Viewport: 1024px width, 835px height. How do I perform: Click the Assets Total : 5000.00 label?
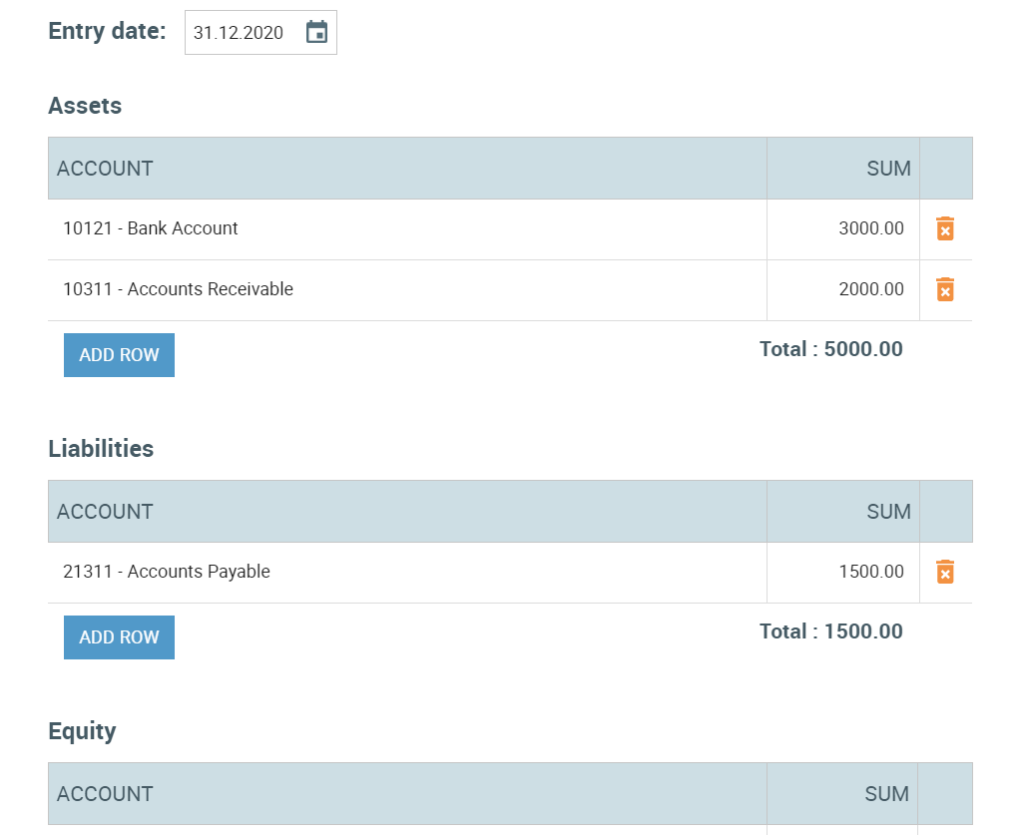coord(830,349)
